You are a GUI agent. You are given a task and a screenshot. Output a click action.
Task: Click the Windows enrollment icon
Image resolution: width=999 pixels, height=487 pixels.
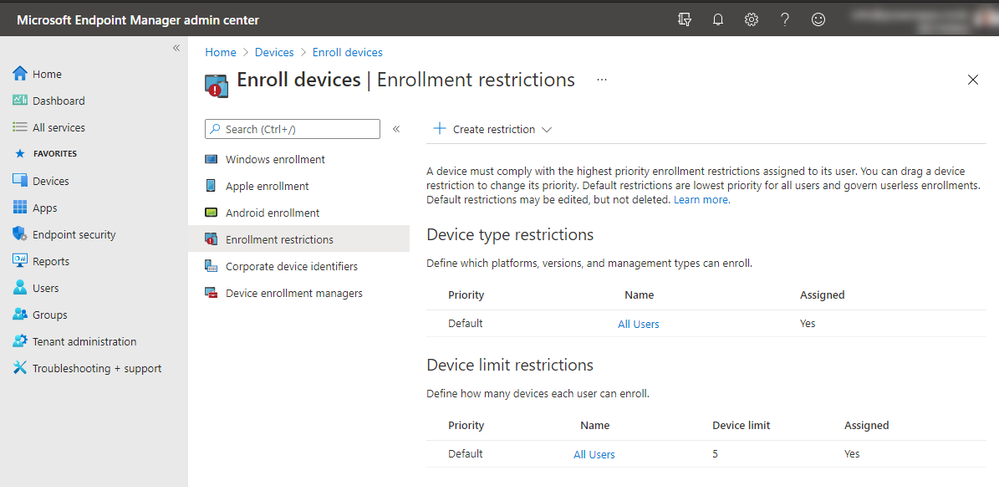(x=211, y=159)
